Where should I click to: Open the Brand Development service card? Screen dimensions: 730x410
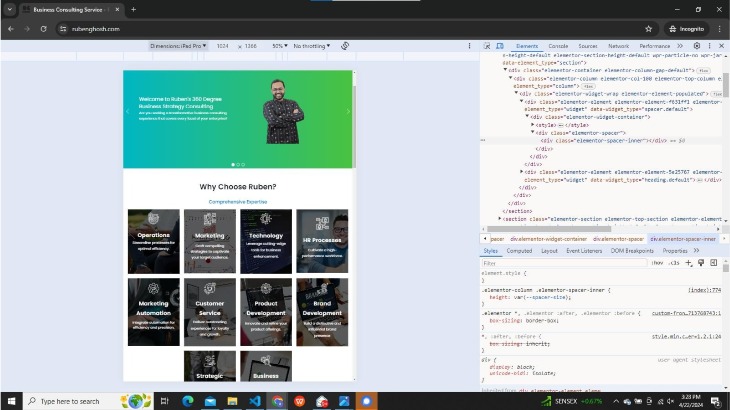(x=322, y=312)
